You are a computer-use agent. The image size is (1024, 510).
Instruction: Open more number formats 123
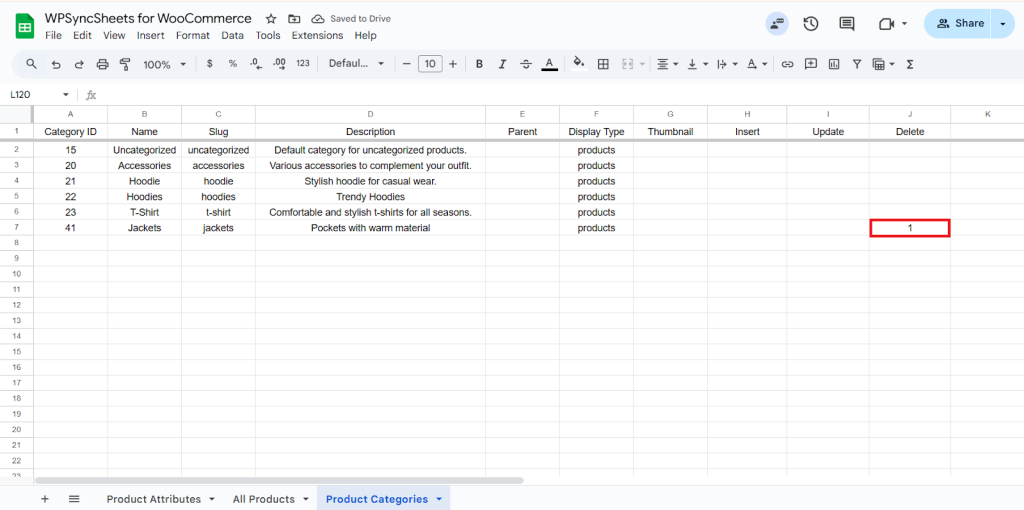pyautogui.click(x=303, y=64)
